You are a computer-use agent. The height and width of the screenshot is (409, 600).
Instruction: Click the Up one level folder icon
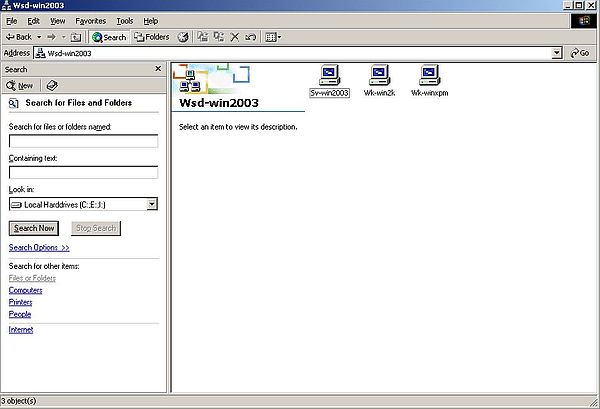pos(76,37)
